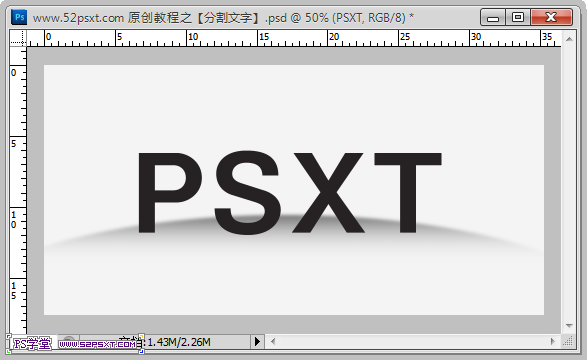Click the document title text in title bar
The height and width of the screenshot is (360, 587).
[223, 18]
